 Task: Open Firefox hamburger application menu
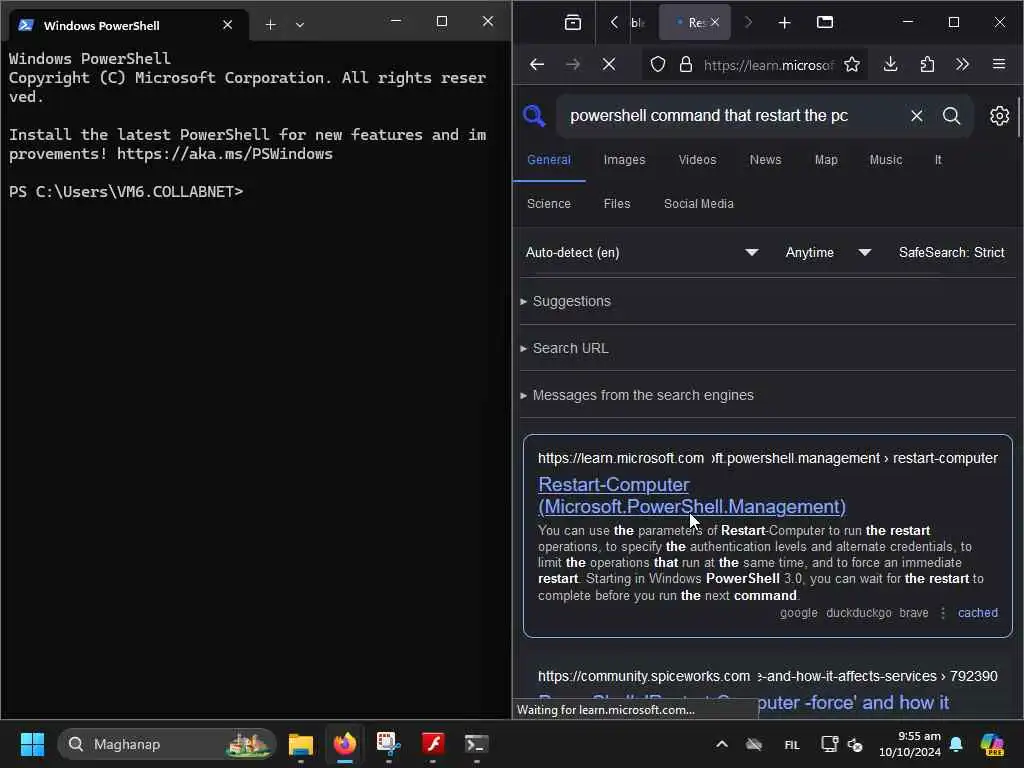click(x=999, y=64)
